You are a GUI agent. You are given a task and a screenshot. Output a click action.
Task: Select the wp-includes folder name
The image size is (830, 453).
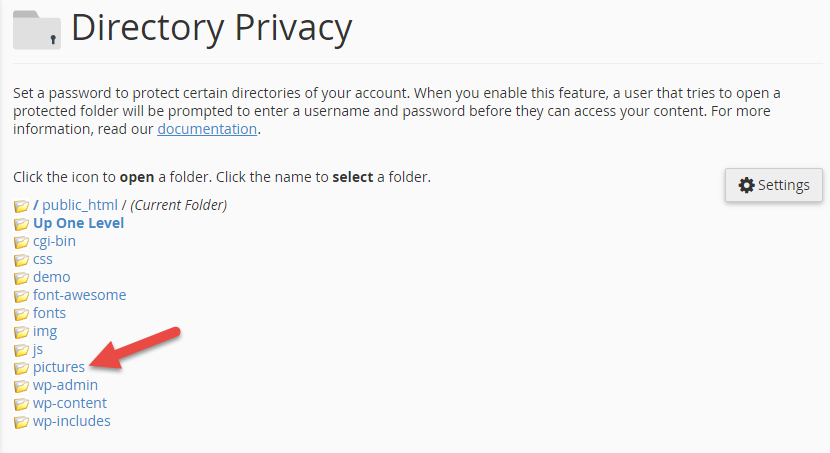click(x=71, y=421)
